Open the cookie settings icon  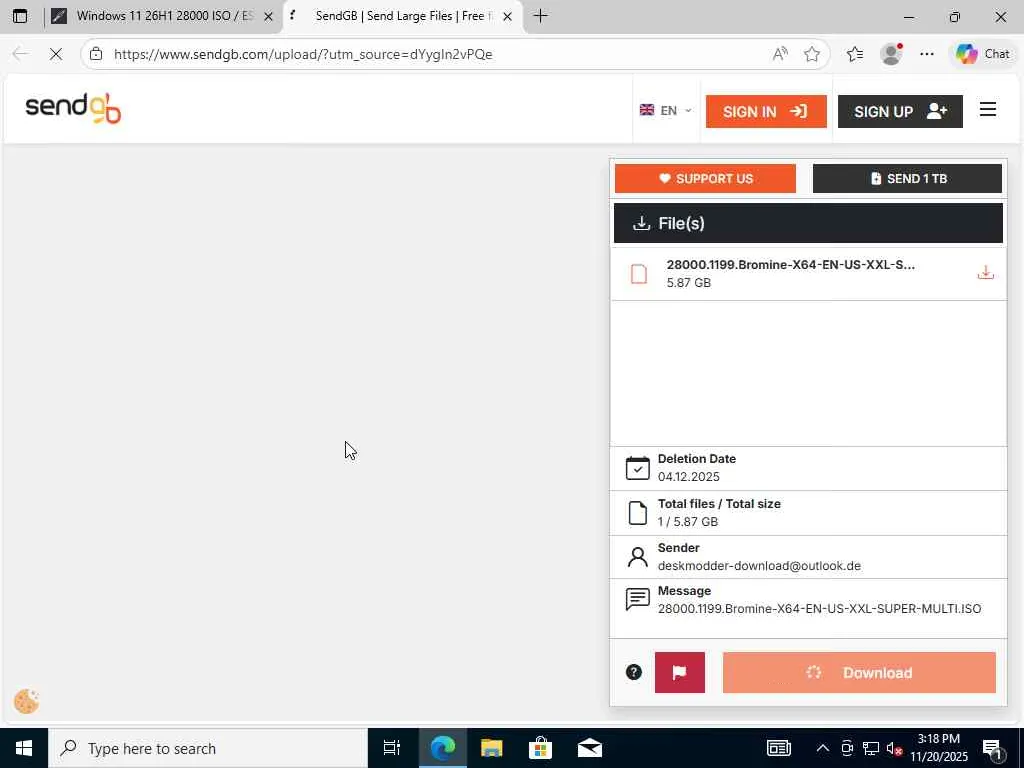click(x=26, y=701)
